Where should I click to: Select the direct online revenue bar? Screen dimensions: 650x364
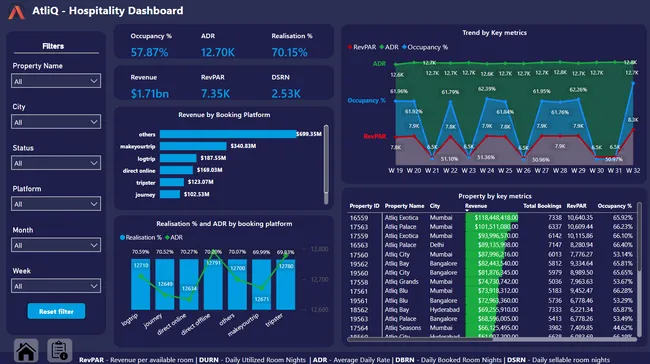pos(176,170)
